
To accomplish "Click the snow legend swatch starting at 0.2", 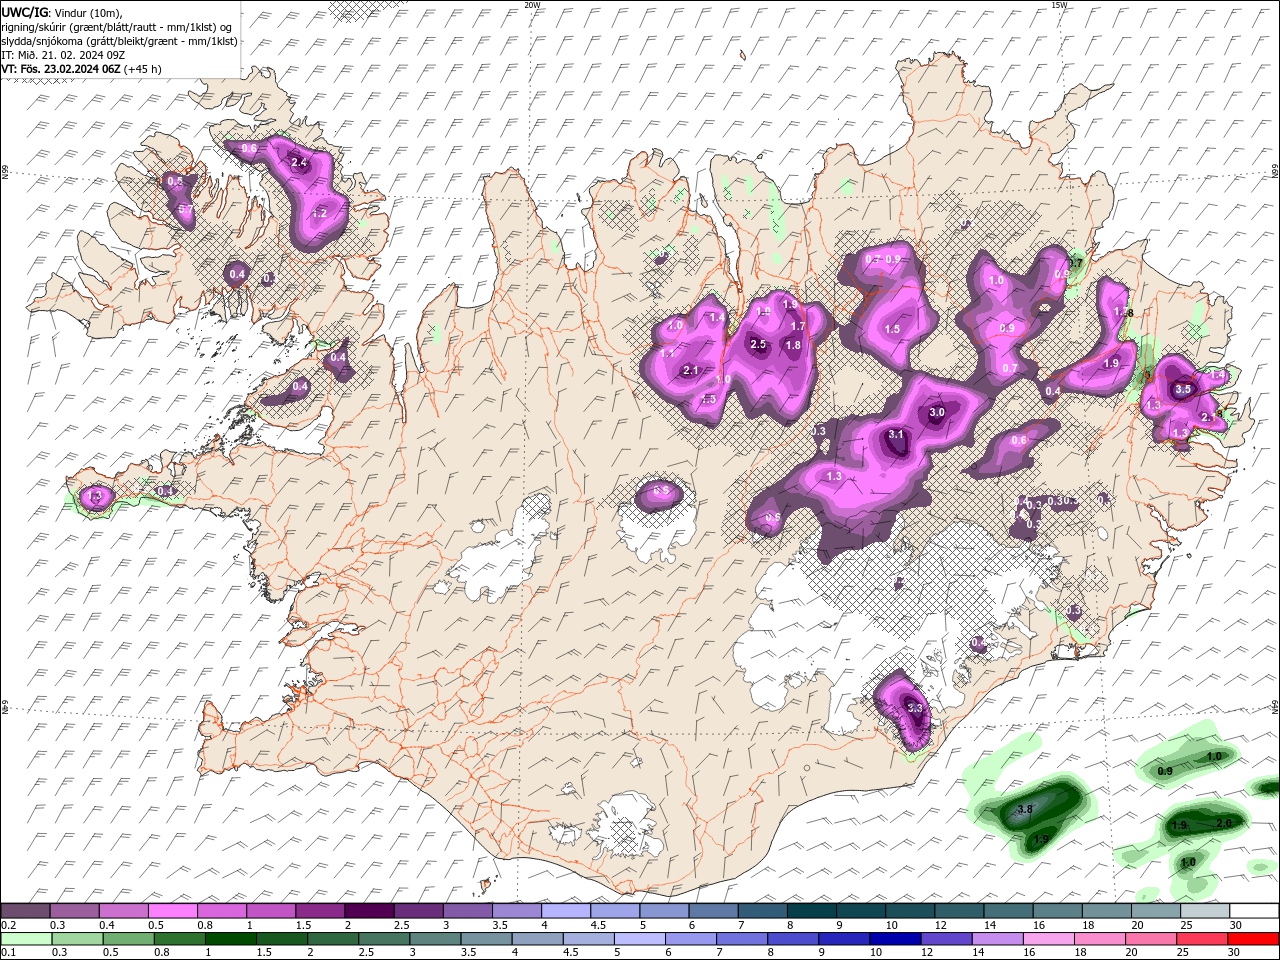I will (26, 911).
